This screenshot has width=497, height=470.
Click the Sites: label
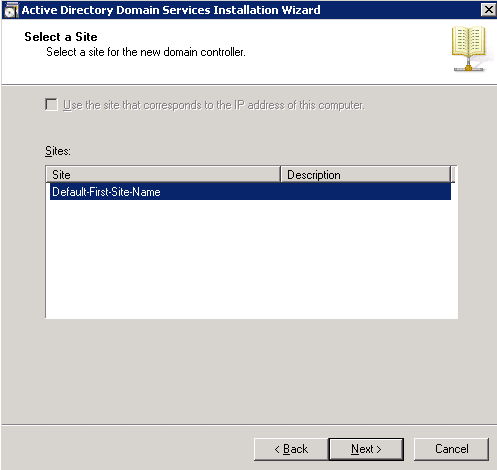click(58, 151)
